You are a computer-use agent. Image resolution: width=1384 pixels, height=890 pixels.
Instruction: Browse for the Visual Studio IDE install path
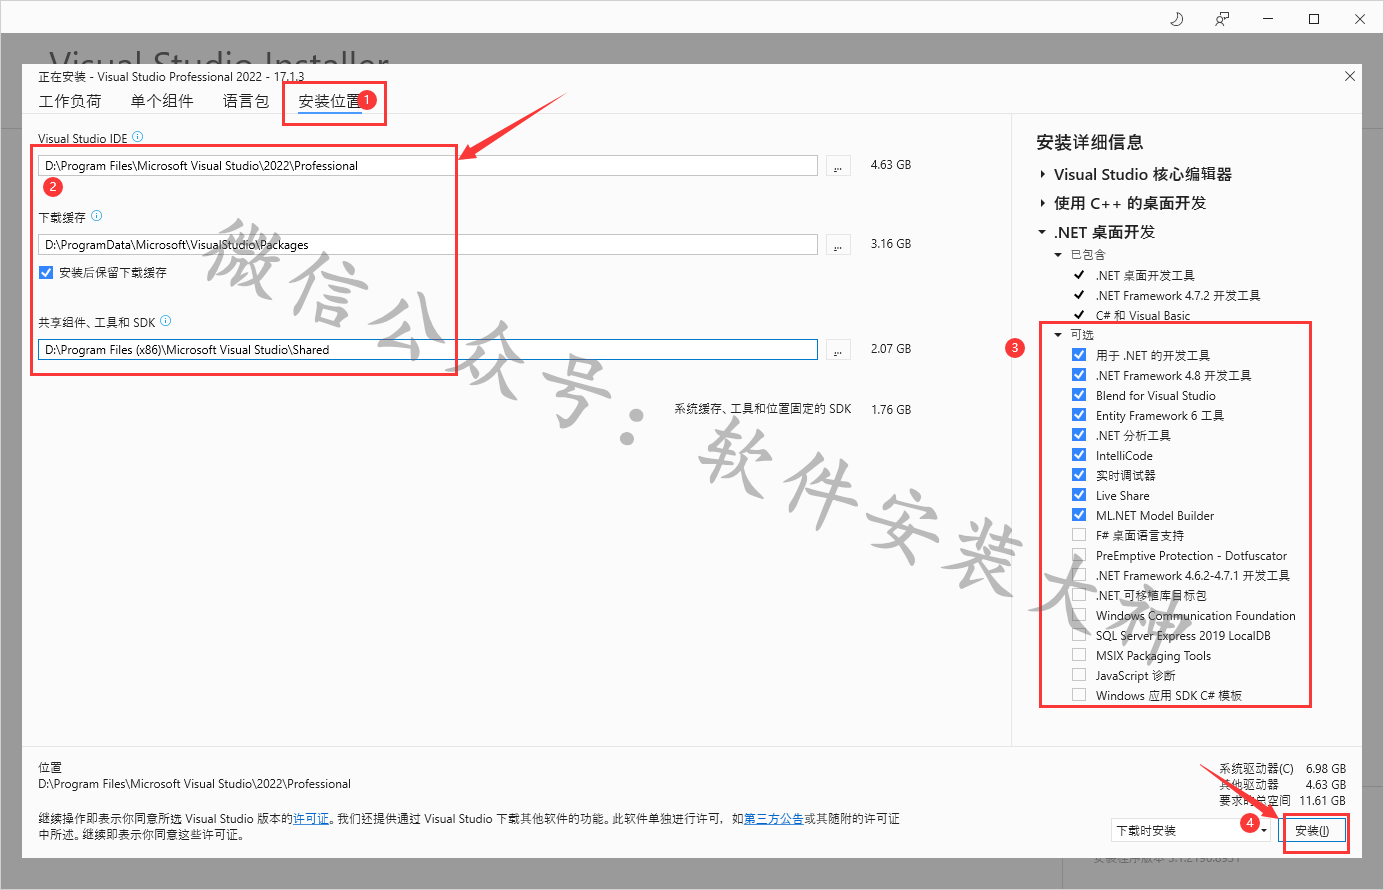(838, 166)
